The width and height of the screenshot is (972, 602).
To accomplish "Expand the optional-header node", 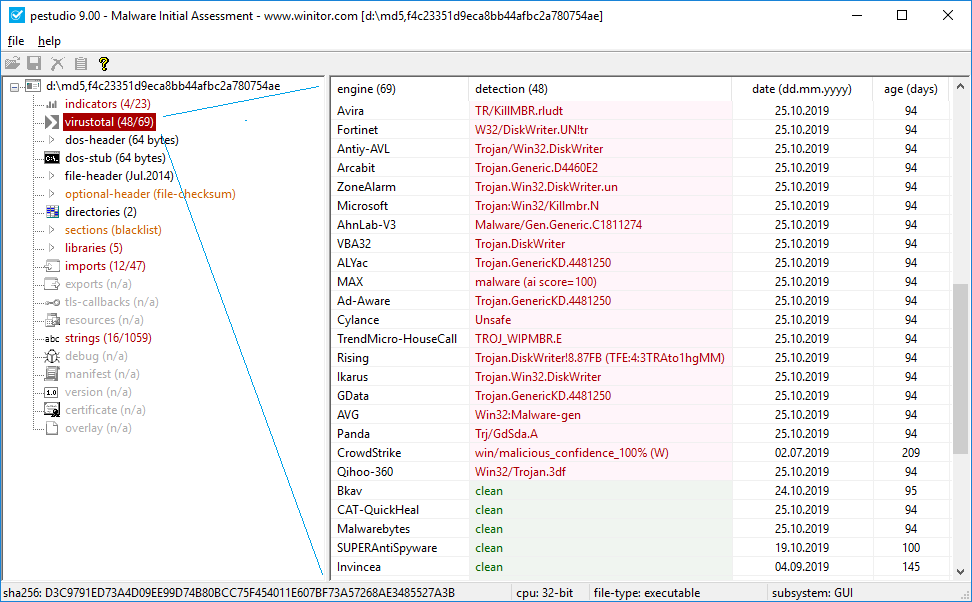I will click(51, 194).
